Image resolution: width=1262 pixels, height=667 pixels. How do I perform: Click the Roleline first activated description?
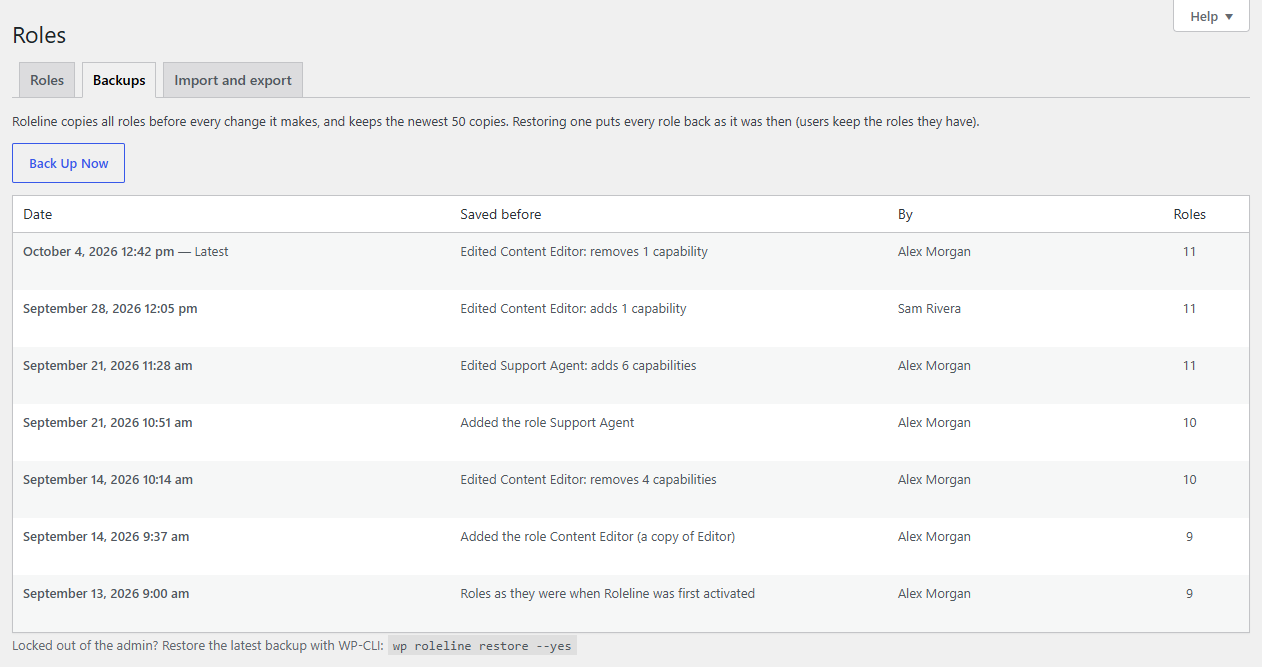tap(607, 594)
